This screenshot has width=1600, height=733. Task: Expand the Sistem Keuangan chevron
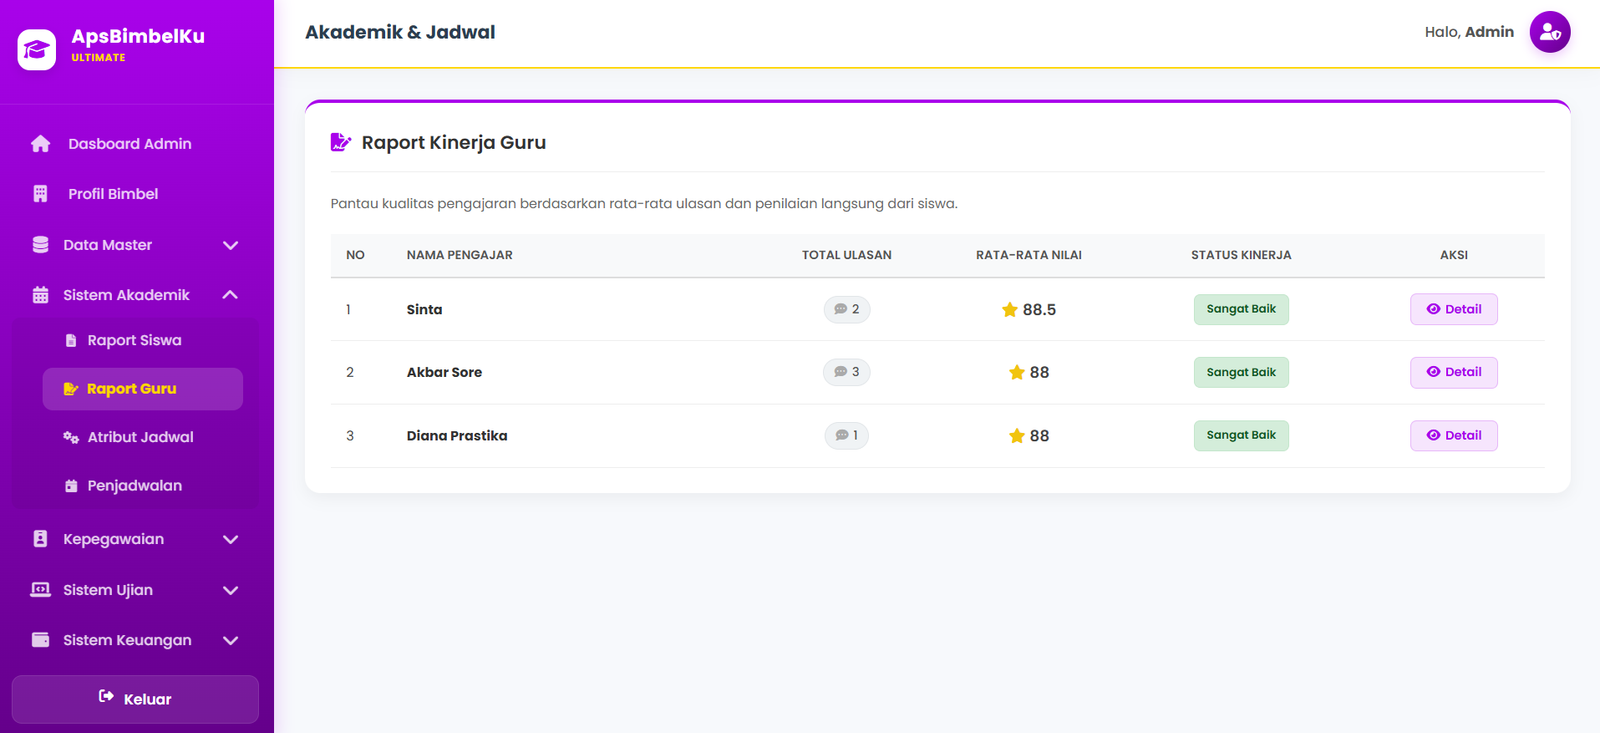(x=230, y=640)
